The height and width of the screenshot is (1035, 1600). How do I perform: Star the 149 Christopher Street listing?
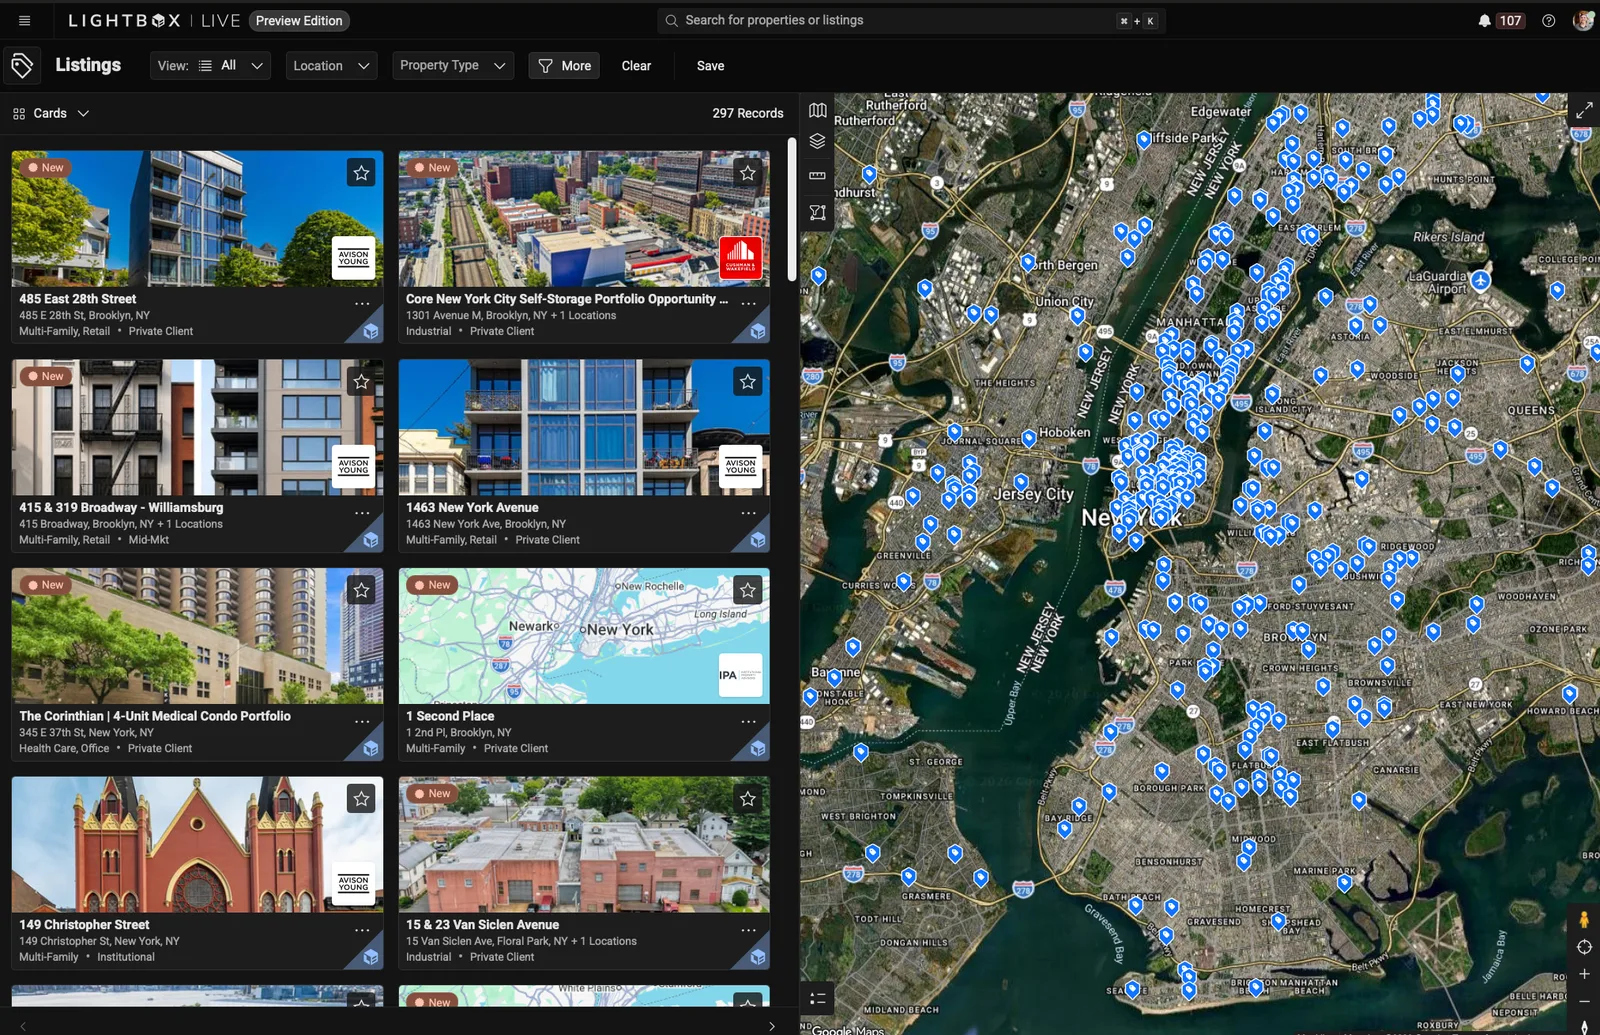click(361, 798)
